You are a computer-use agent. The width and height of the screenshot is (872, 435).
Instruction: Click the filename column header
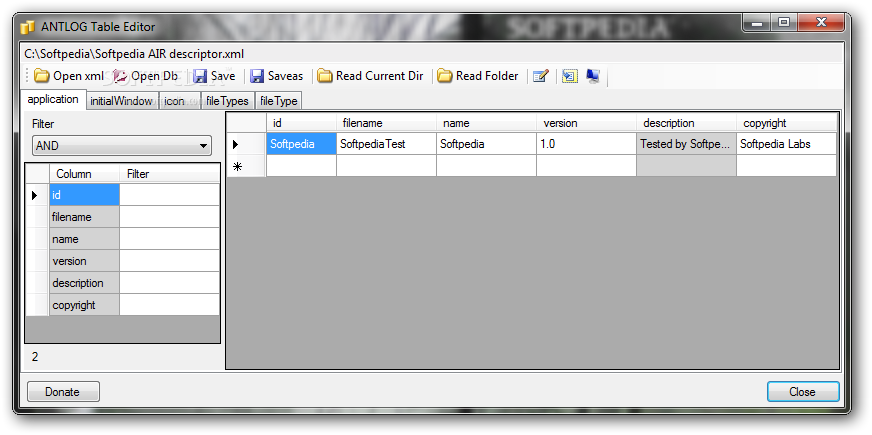pyautogui.click(x=386, y=123)
